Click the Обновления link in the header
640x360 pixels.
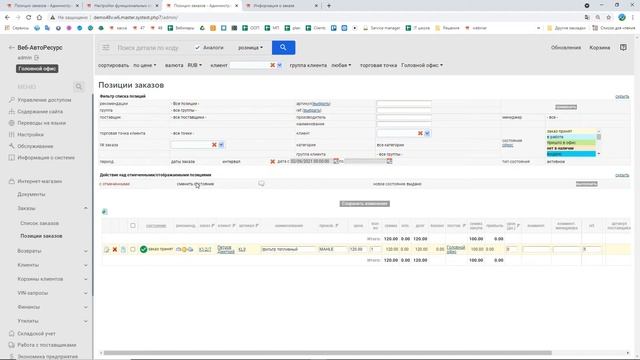pos(566,48)
